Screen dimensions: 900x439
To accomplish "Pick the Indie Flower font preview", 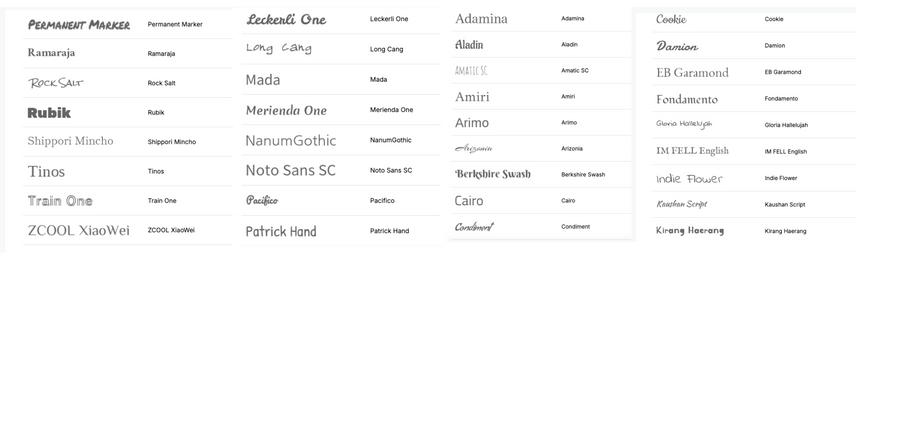I will tap(689, 178).
